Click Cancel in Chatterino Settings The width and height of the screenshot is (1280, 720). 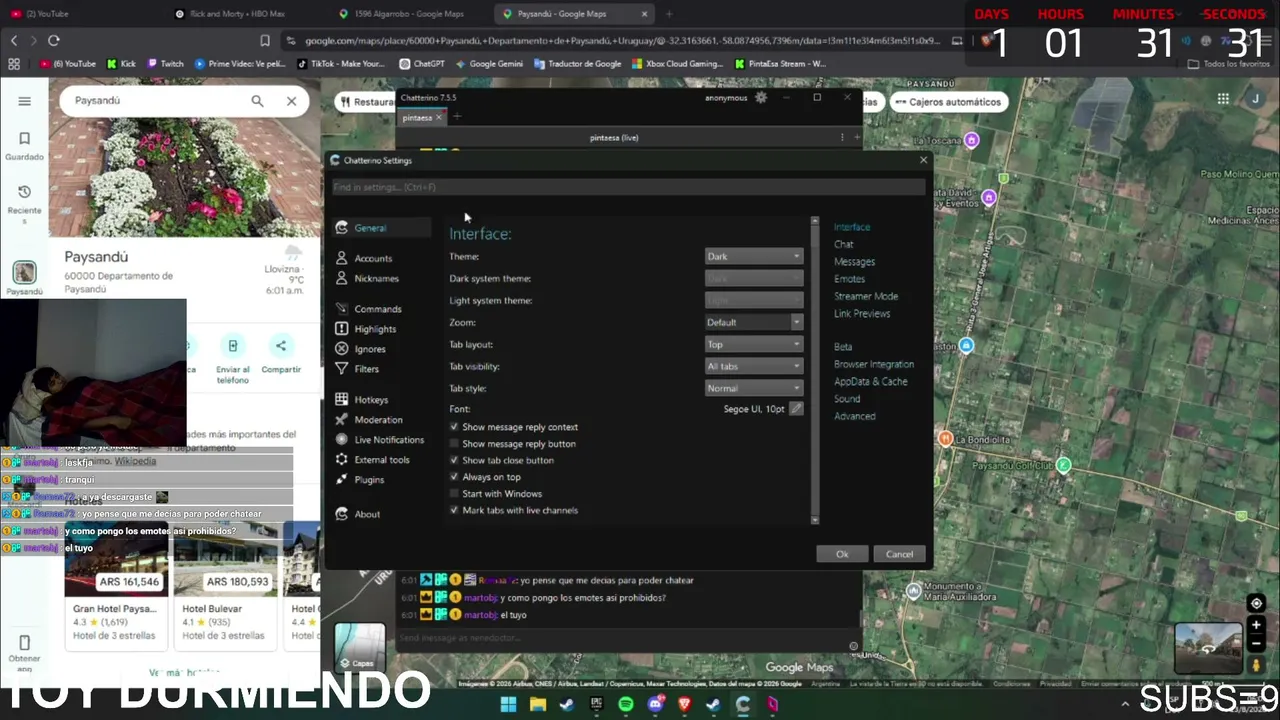(899, 554)
